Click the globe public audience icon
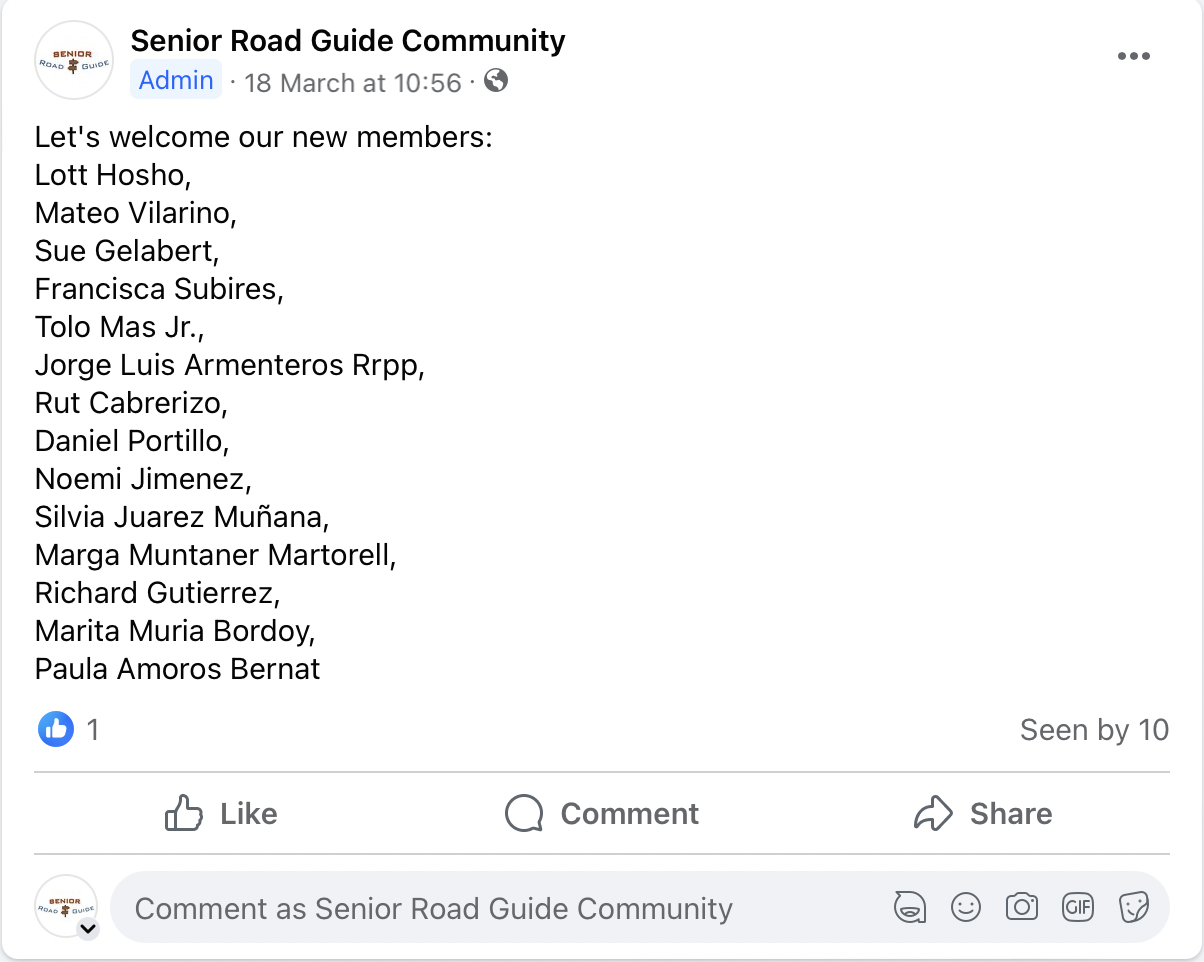 pos(496,80)
